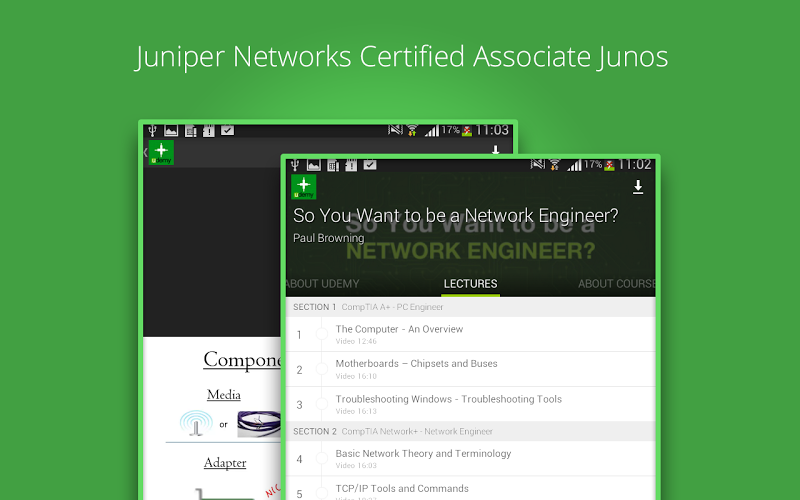Tap course title So You Want to be a Network Engineer?
This screenshot has height=500, width=800.
455,216
